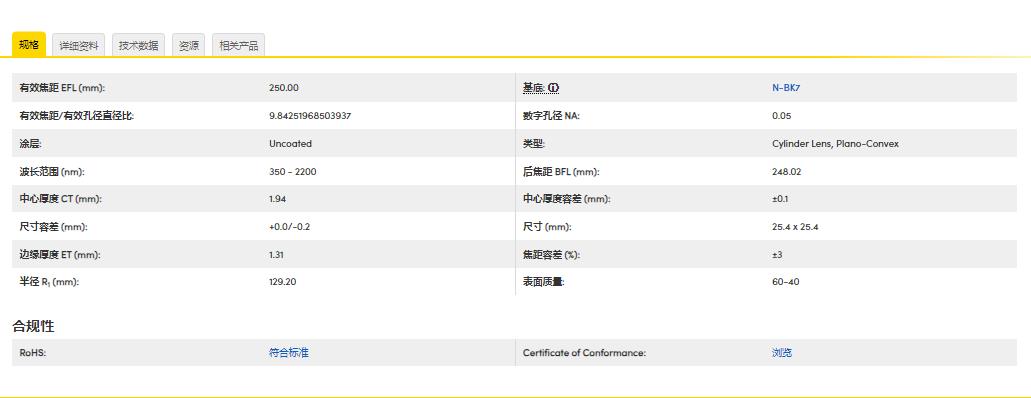This screenshot has height=398, width=1031.
Task: Click the Cylinder Lens, Plano-Convex value
Action: tap(835, 143)
